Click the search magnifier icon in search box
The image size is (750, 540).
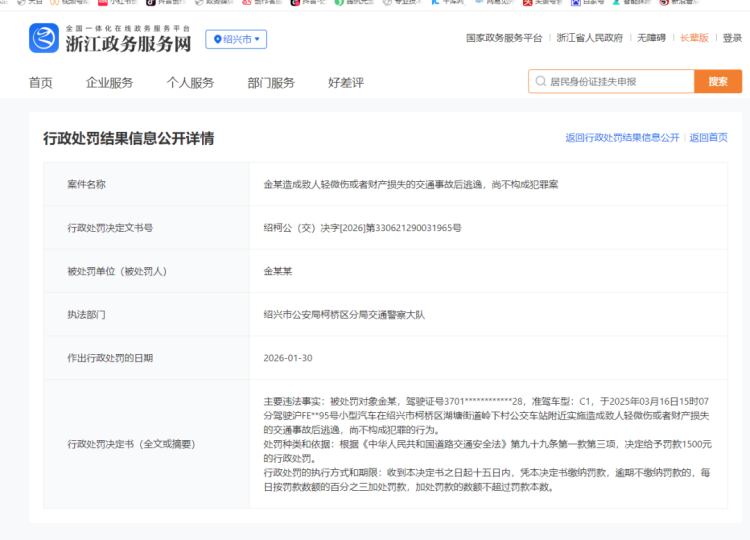[540, 82]
